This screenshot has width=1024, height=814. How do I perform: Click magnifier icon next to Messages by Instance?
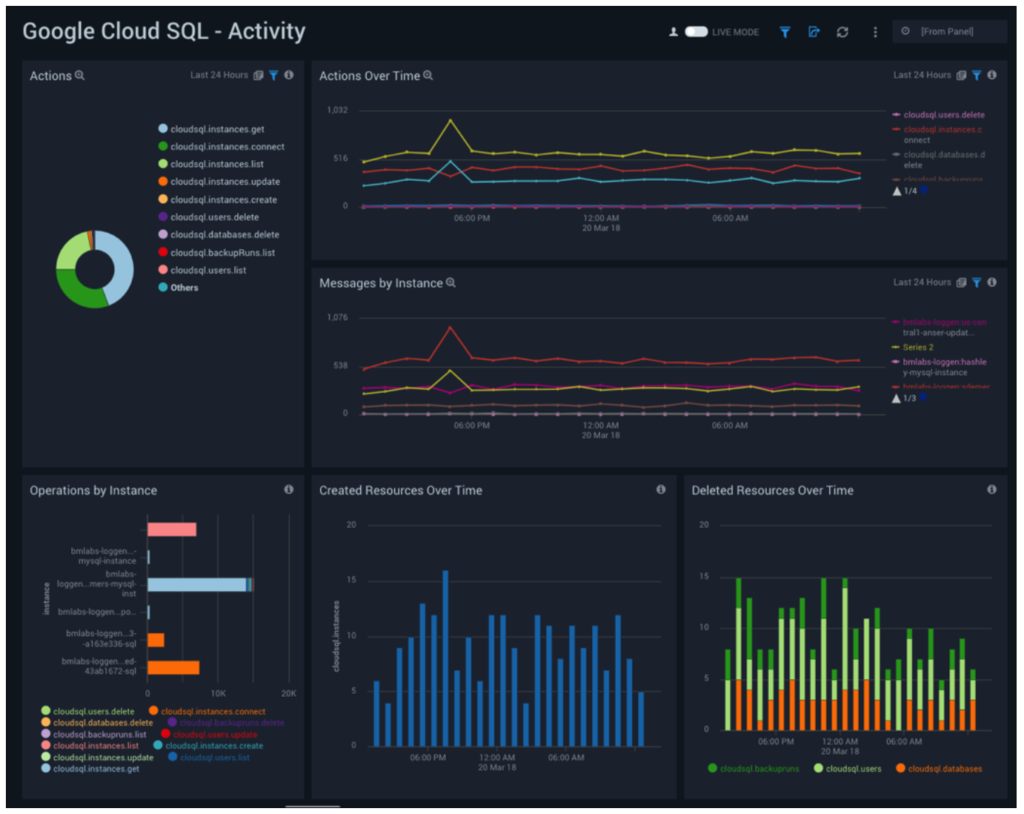coord(451,283)
